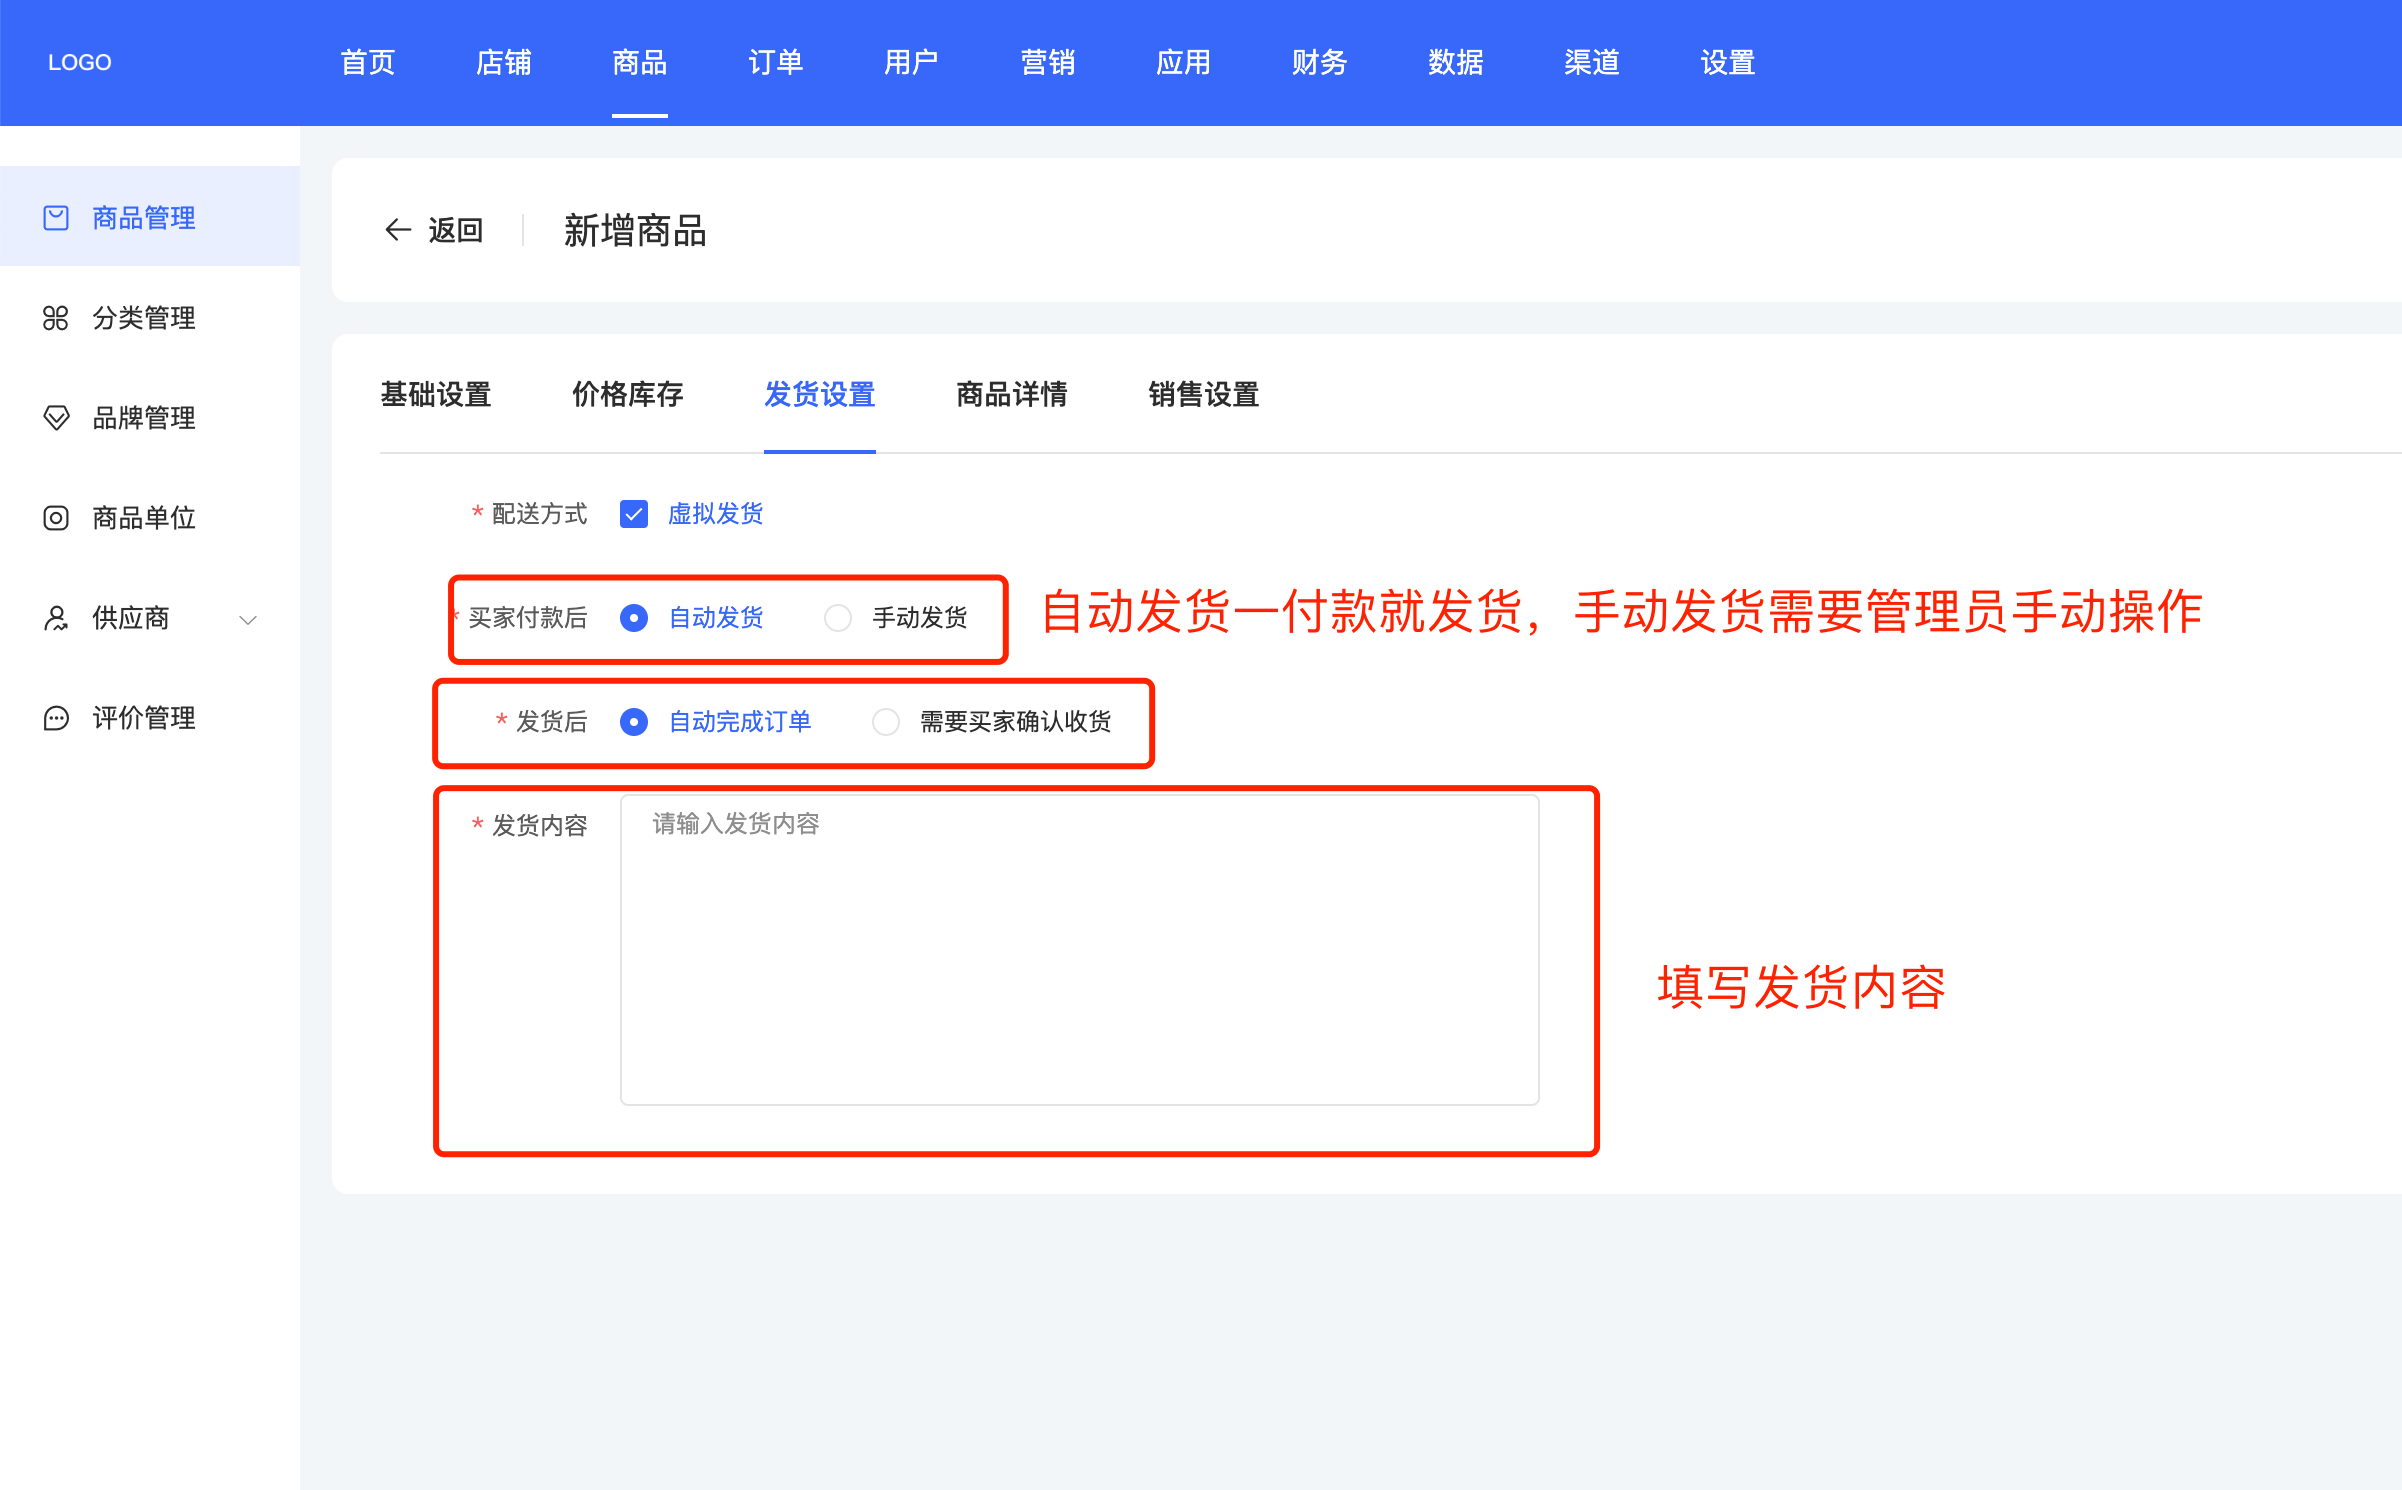This screenshot has width=2402, height=1490.
Task: Select the 手动发货 radio option
Action: point(838,618)
